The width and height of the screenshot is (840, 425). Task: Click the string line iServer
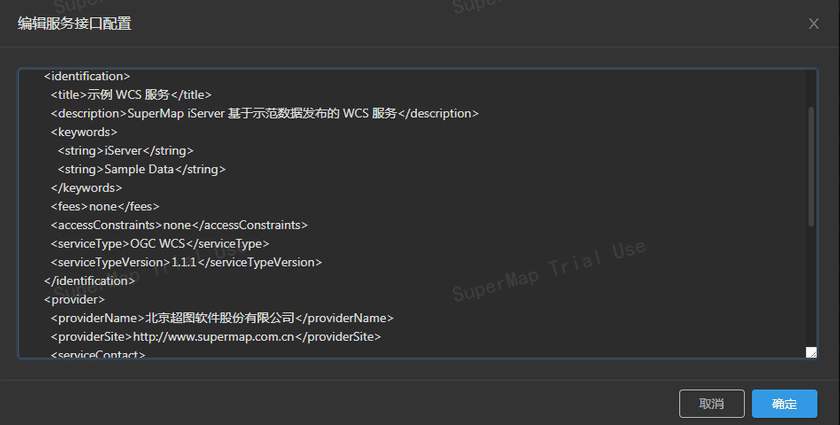pyautogui.click(x=126, y=151)
